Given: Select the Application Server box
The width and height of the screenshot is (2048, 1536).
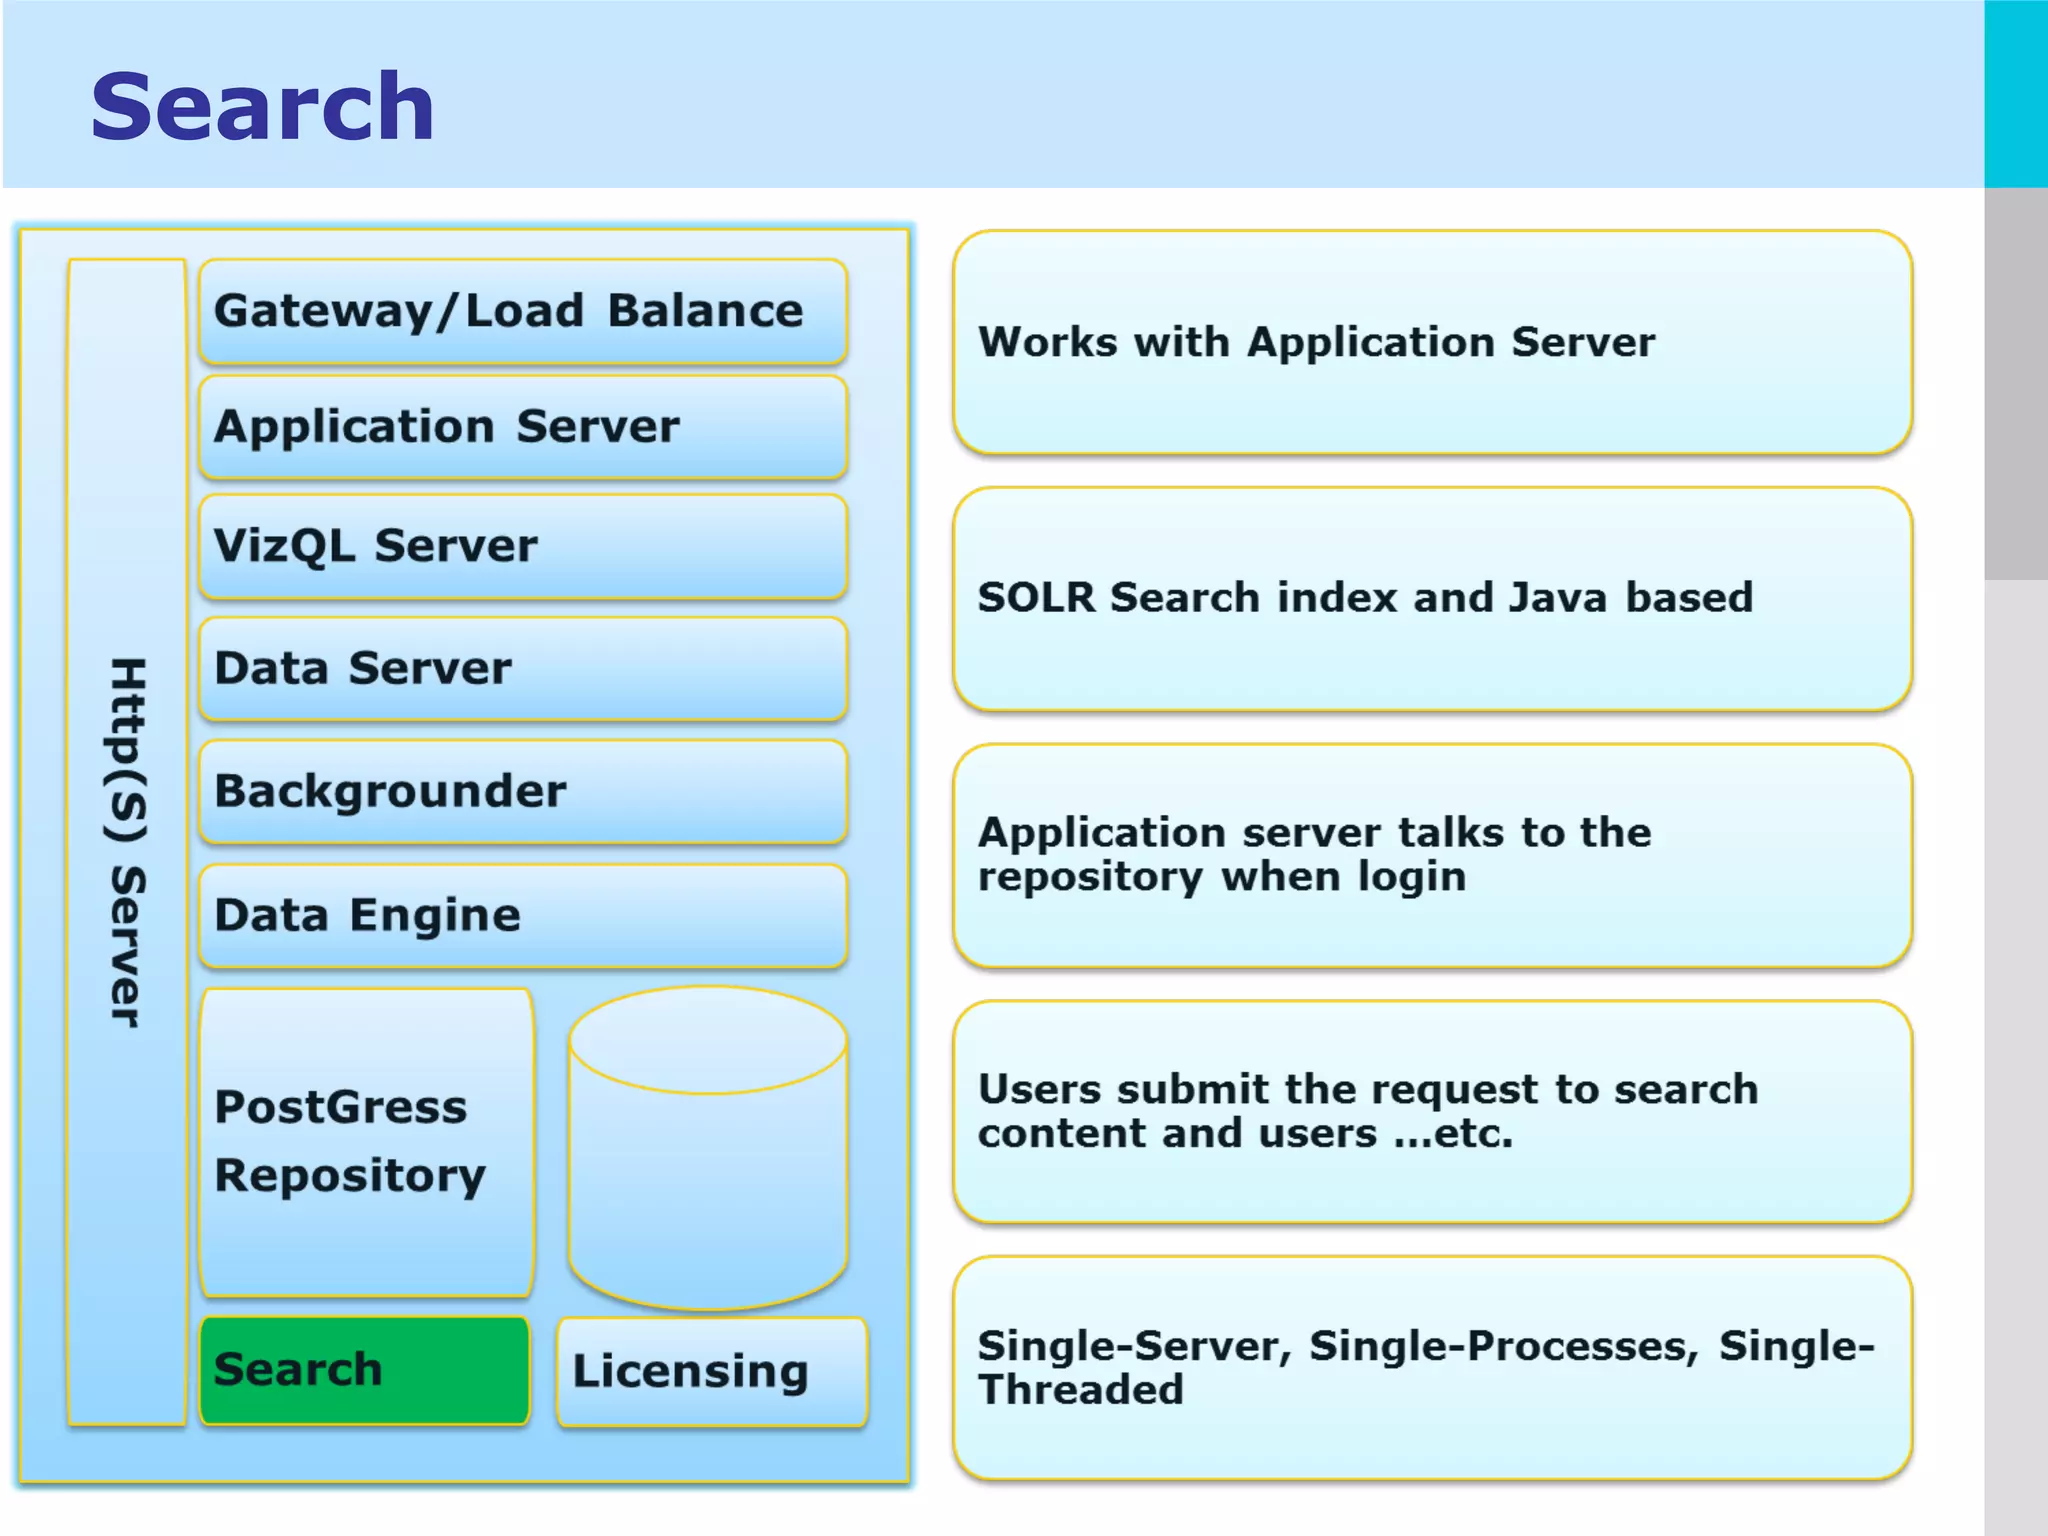Looking at the screenshot, I should (x=523, y=427).
